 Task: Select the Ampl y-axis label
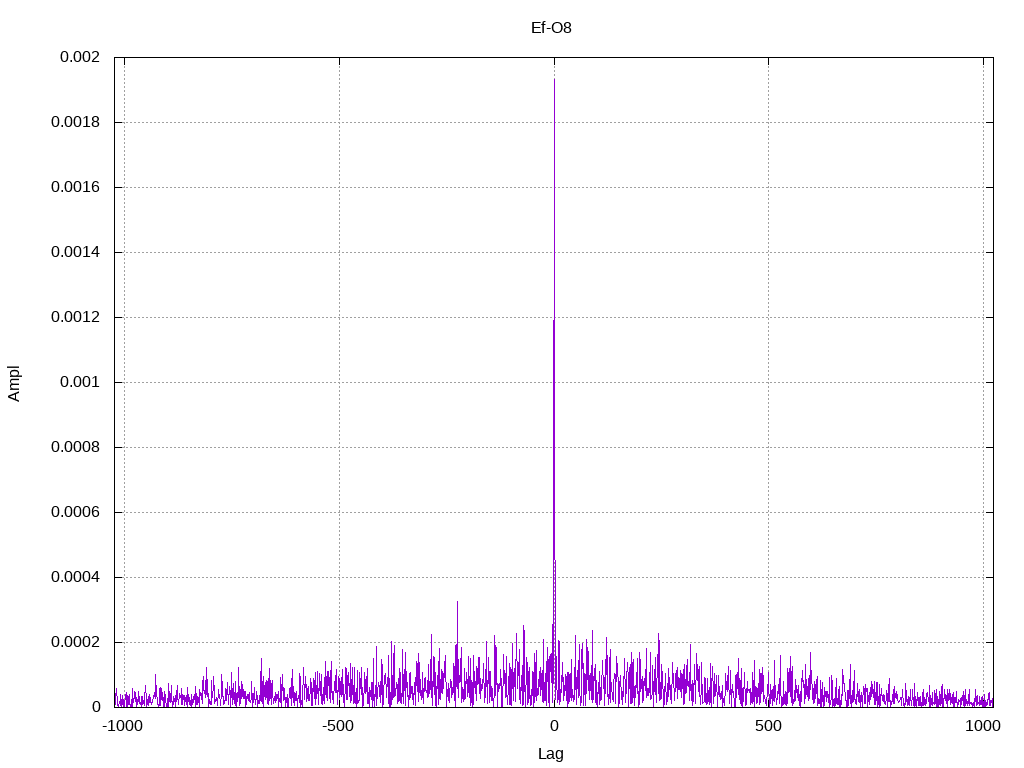(x=14, y=383)
